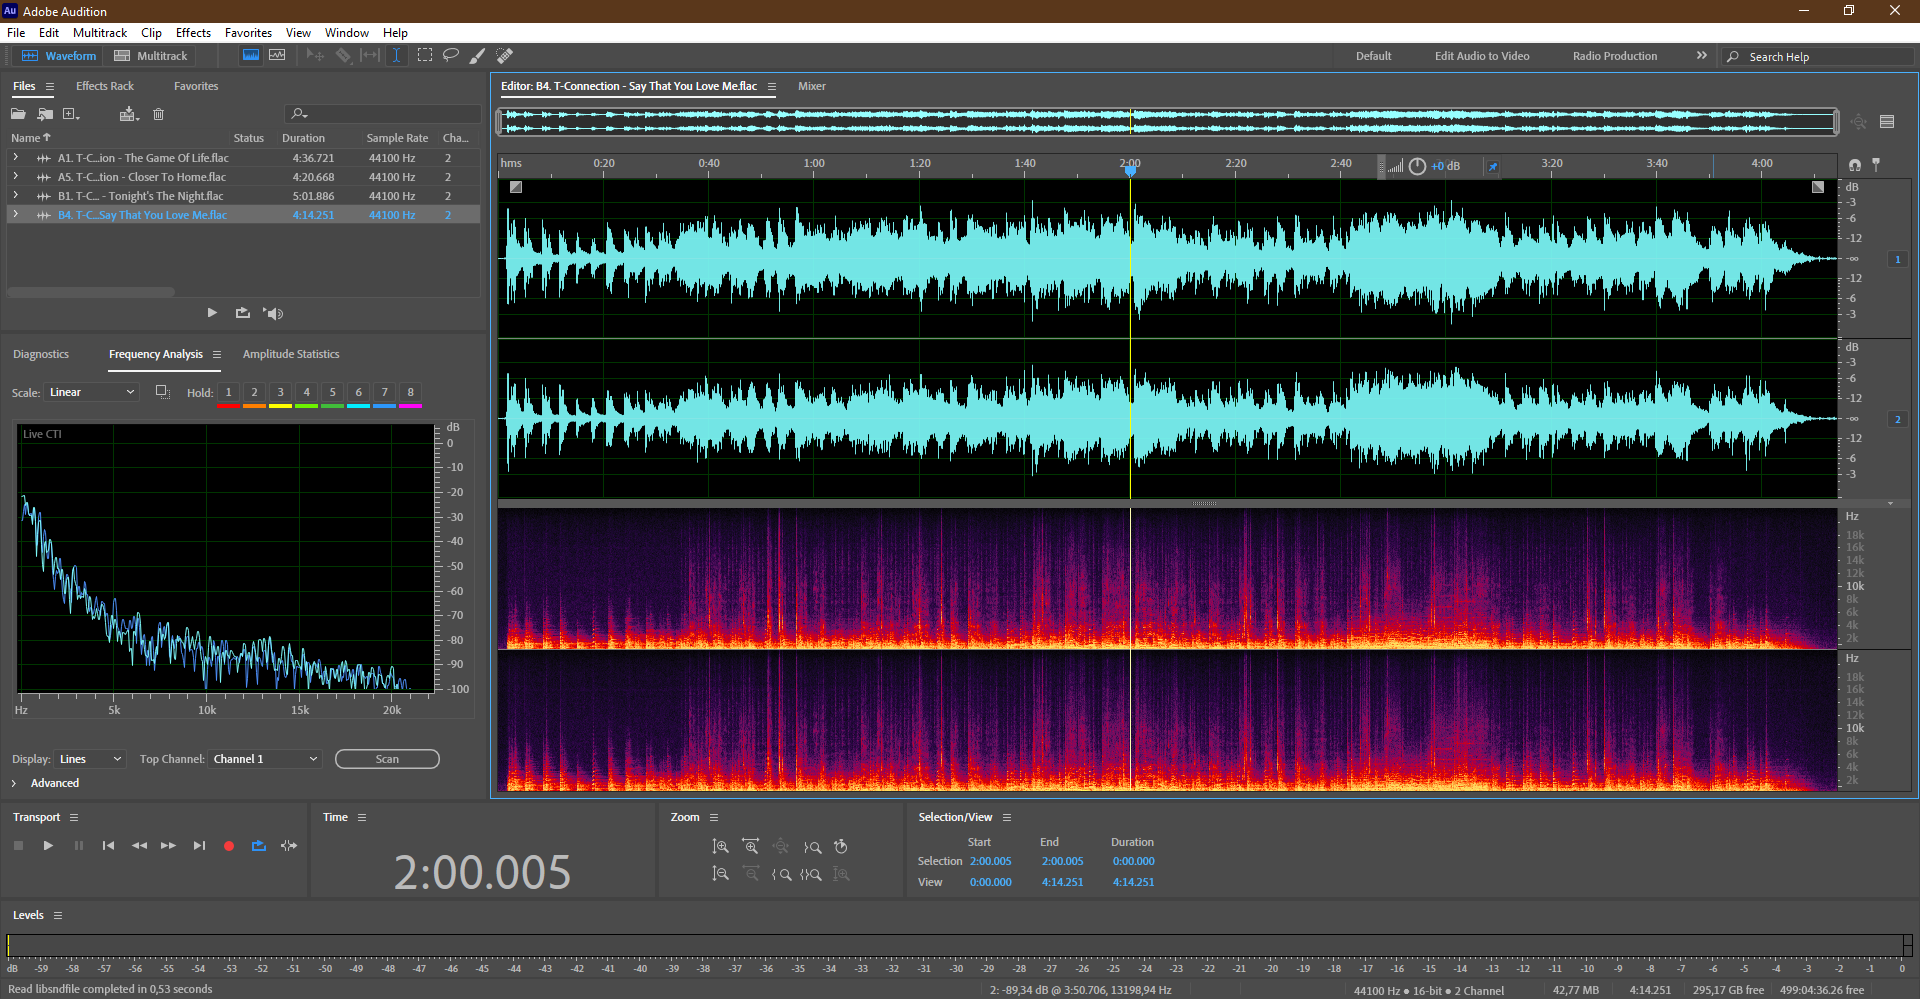
Task: Open the Favorites panel tab
Action: (x=196, y=86)
